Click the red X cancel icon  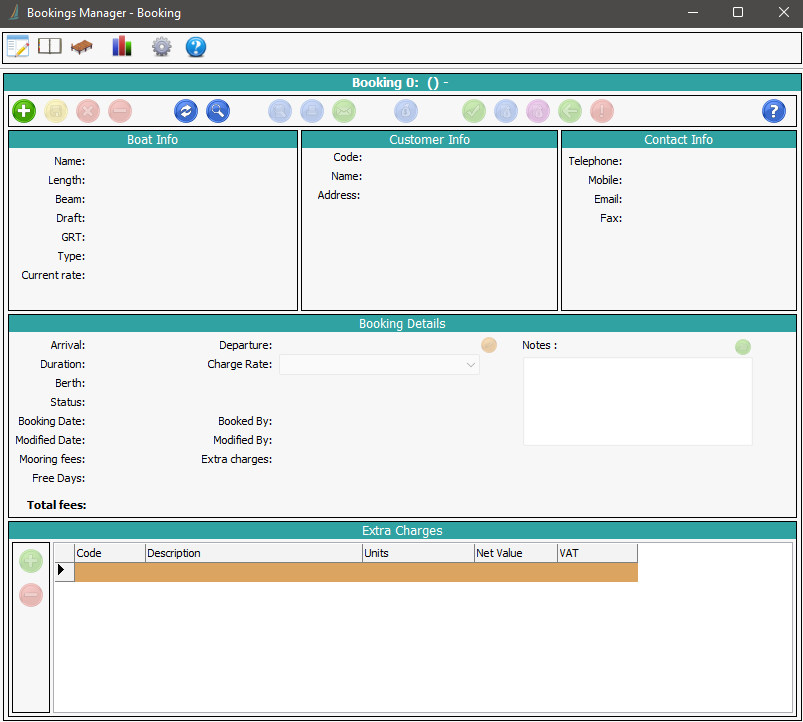pyautogui.click(x=88, y=111)
